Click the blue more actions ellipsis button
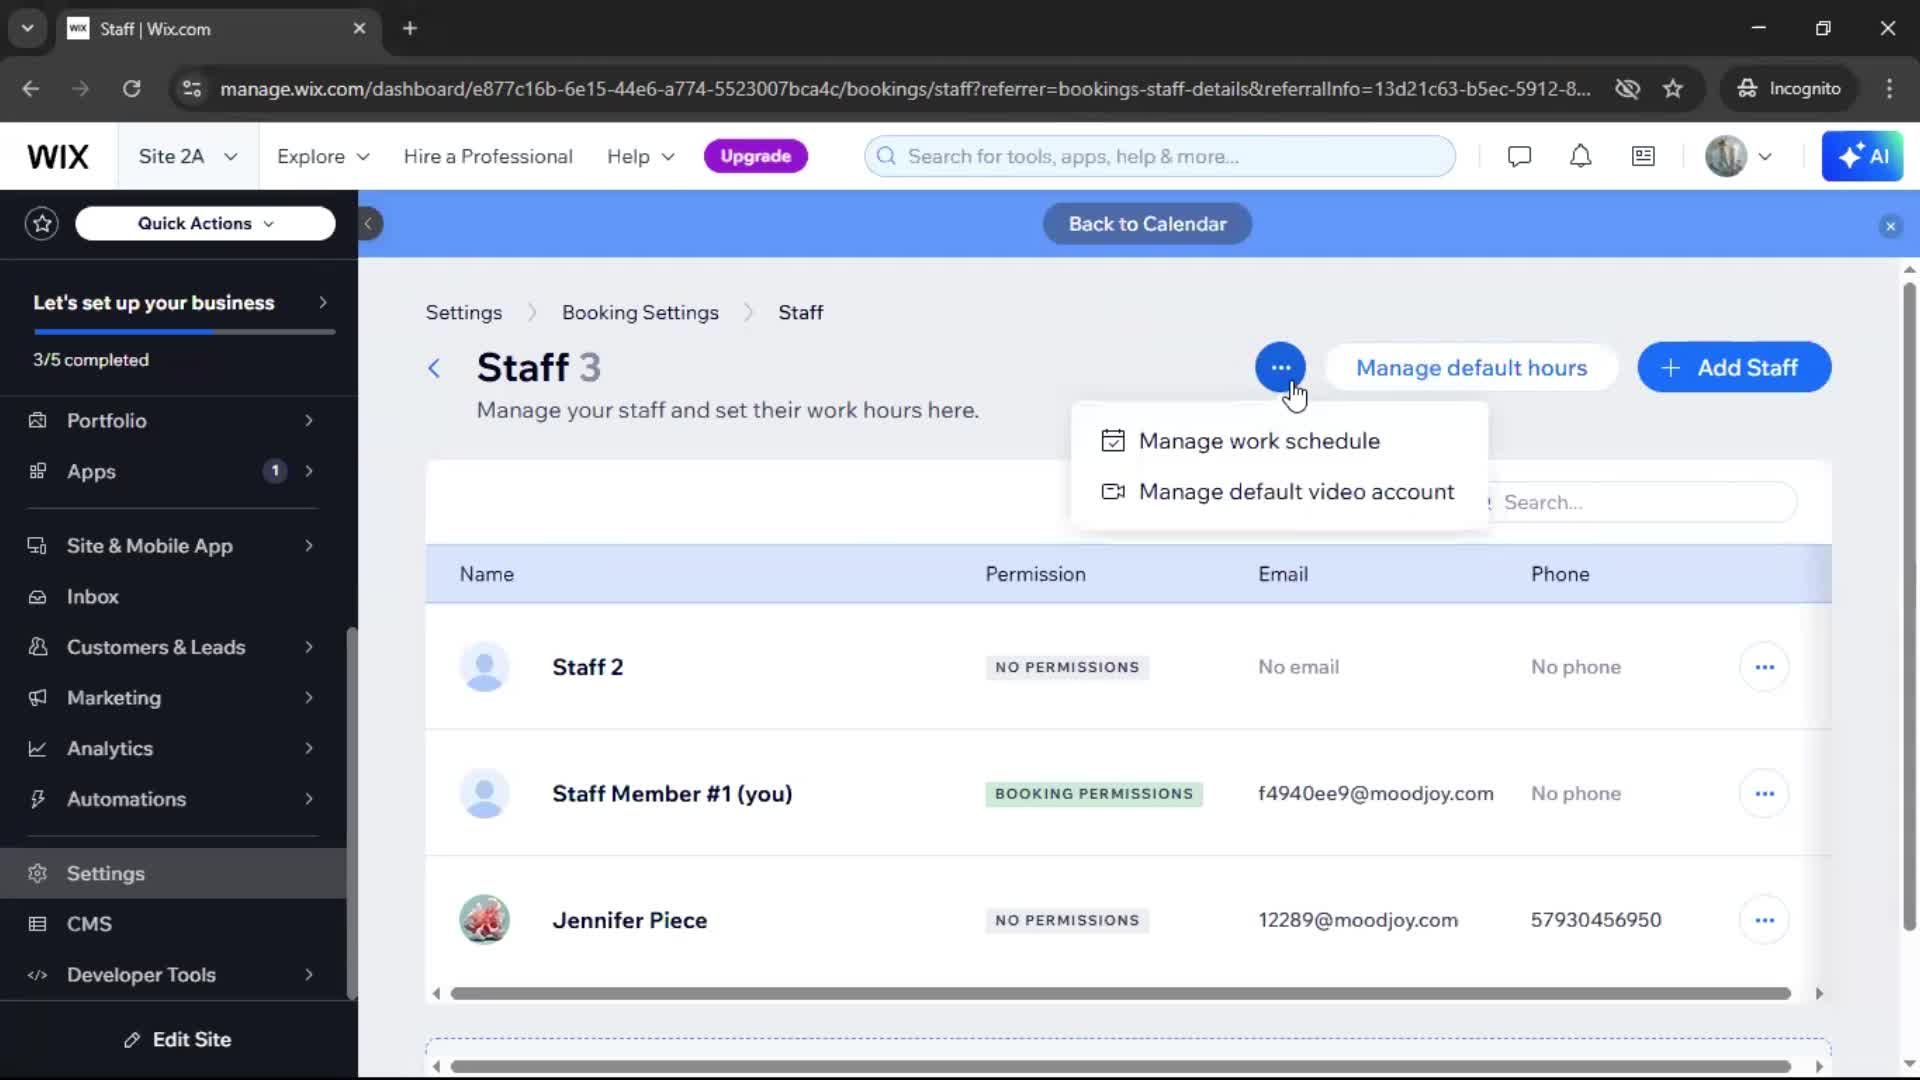1920x1080 pixels. (1280, 368)
